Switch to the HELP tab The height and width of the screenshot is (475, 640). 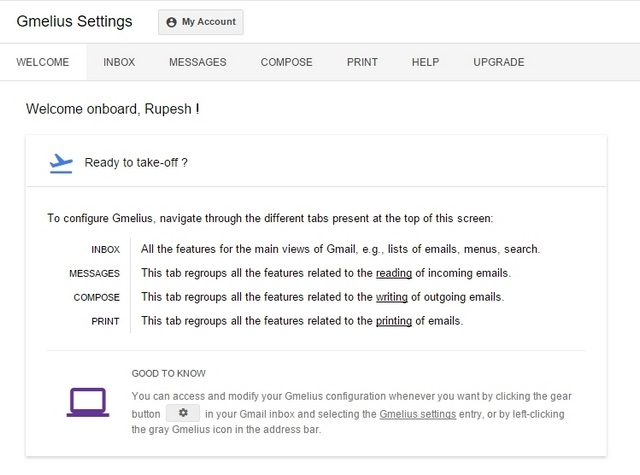pos(425,62)
